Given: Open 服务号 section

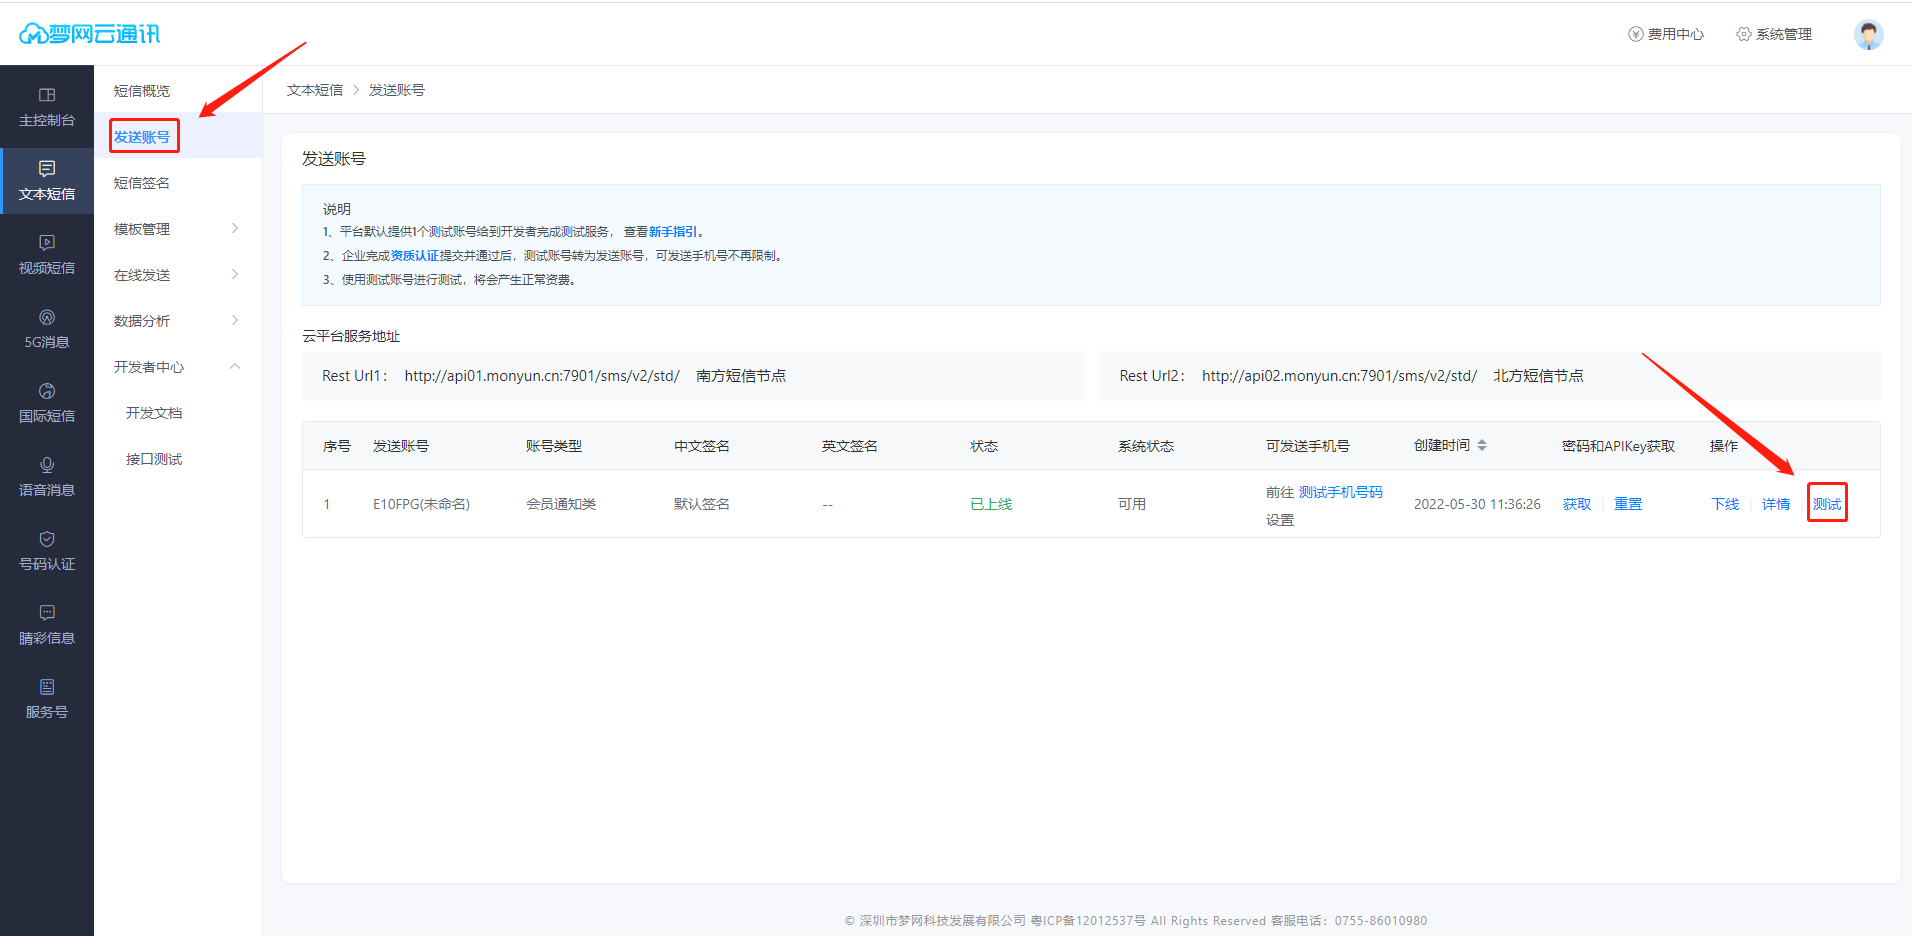Looking at the screenshot, I should pyautogui.click(x=47, y=699).
